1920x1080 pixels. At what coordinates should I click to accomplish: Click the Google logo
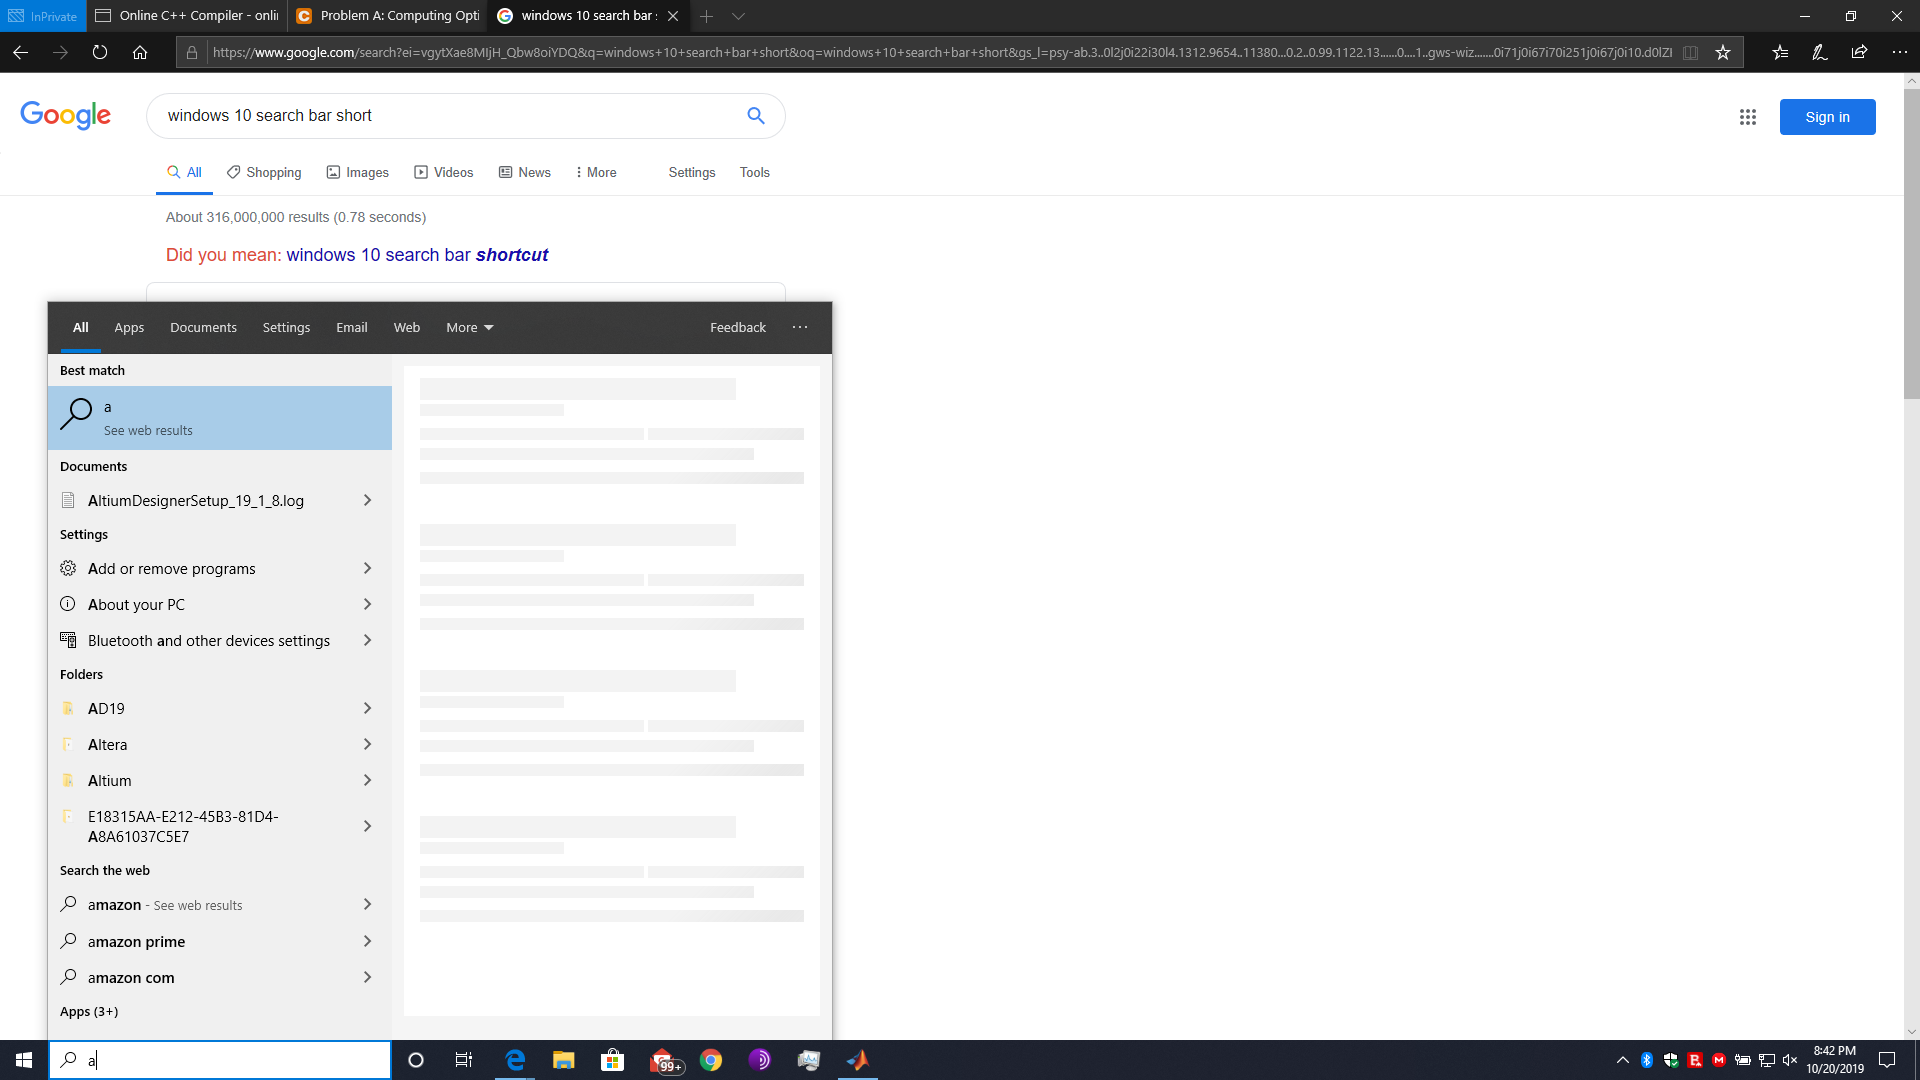pyautogui.click(x=66, y=116)
